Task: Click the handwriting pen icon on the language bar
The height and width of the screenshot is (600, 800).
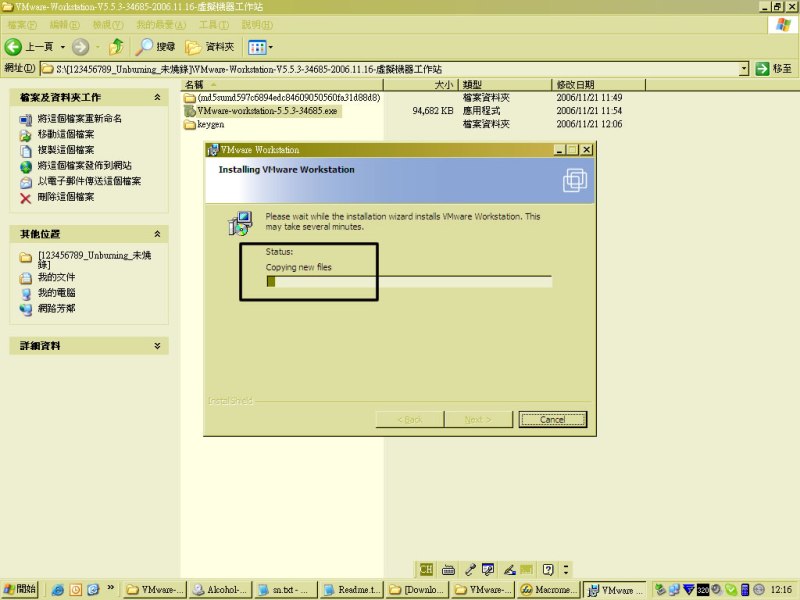Action: (x=509, y=569)
